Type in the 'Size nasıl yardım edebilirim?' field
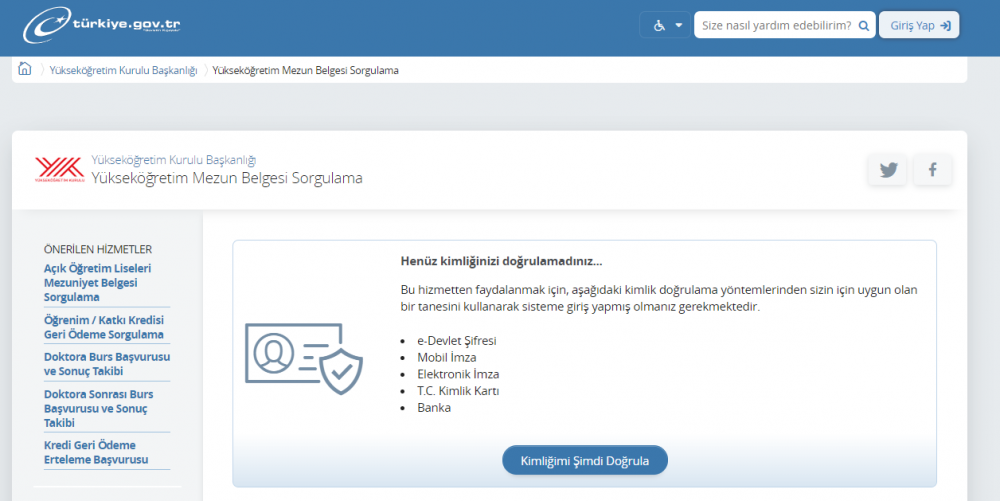Image resolution: width=1000 pixels, height=501 pixels. [775, 25]
